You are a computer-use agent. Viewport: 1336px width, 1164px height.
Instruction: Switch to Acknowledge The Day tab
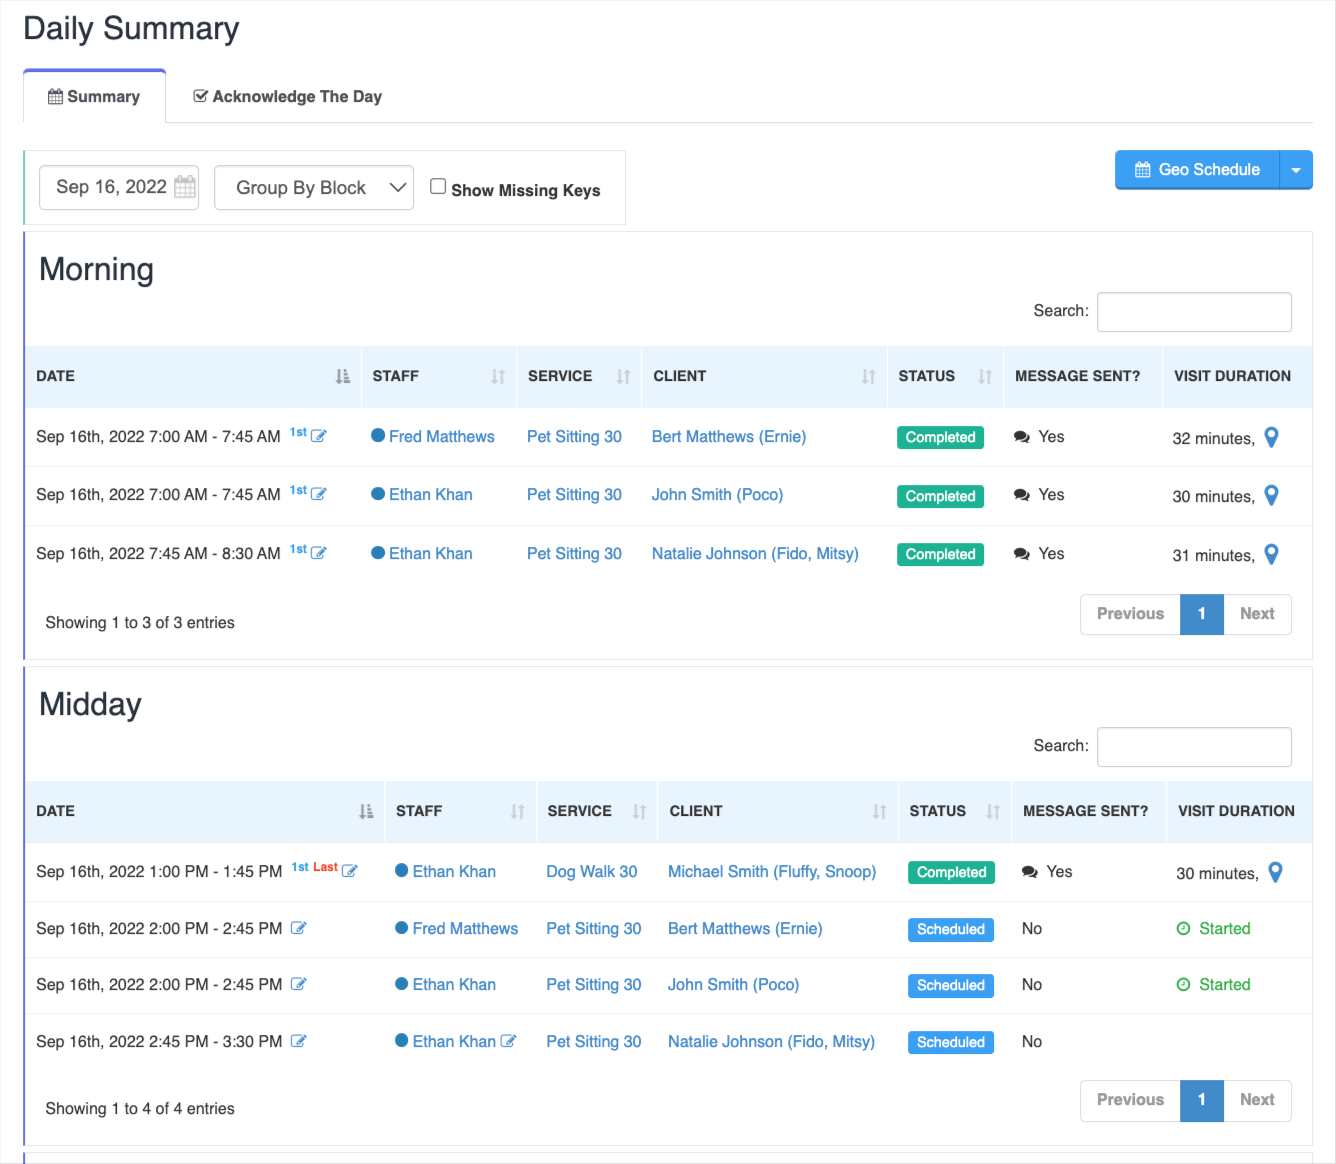[287, 97]
